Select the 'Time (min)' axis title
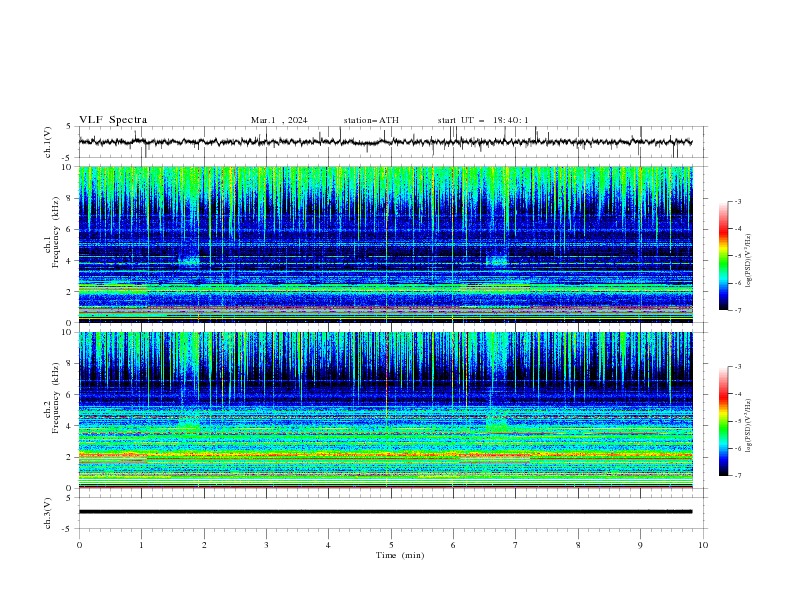The image size is (792, 612). pyautogui.click(x=400, y=555)
